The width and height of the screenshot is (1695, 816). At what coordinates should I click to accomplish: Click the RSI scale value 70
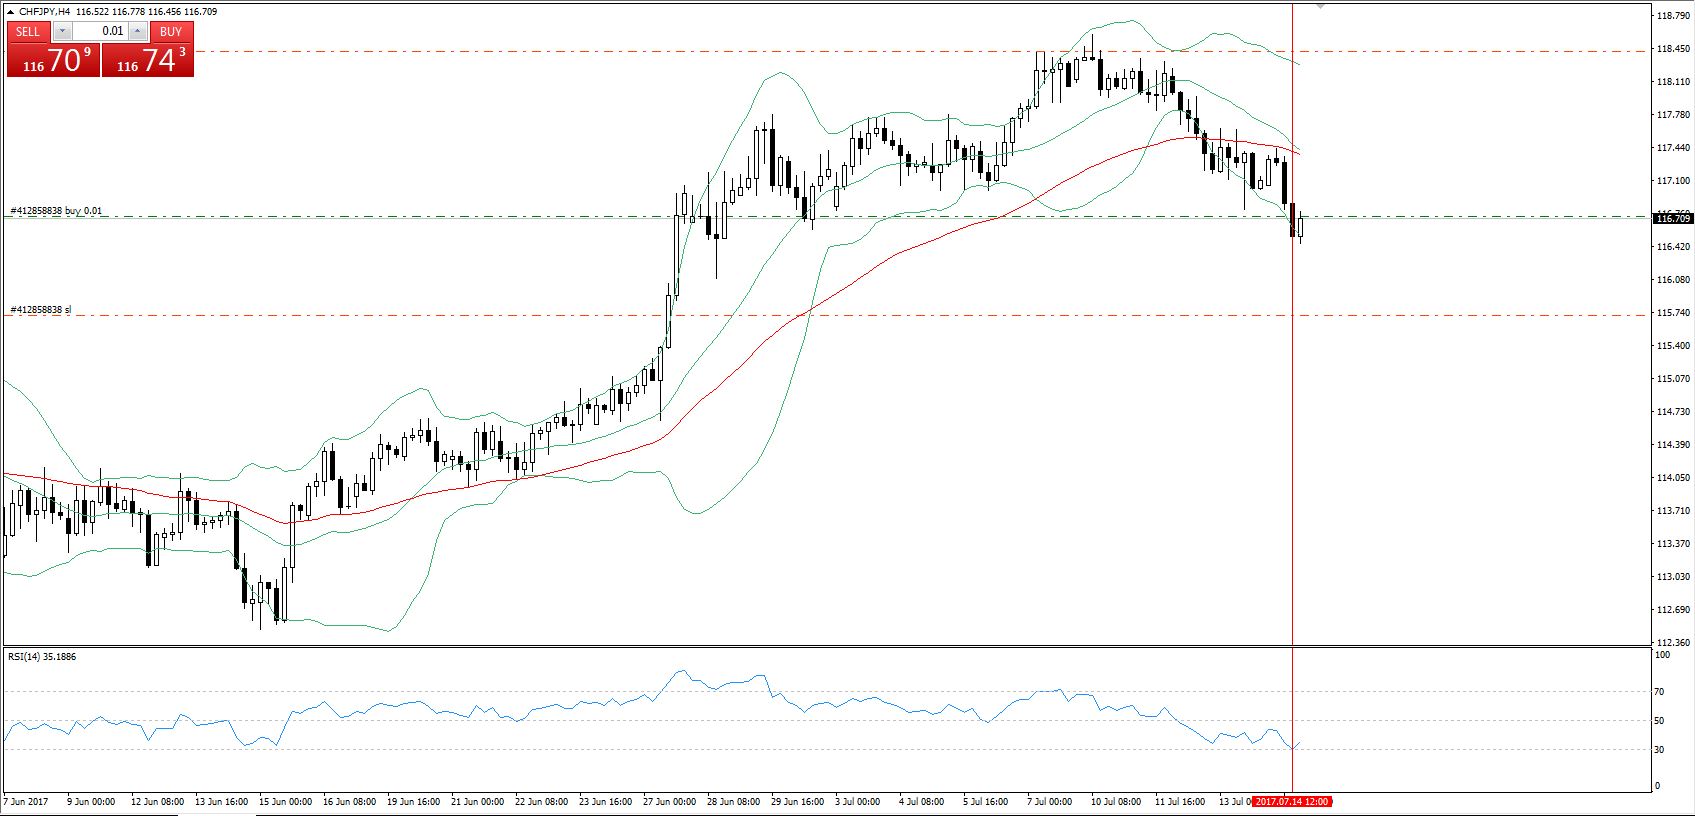[1660, 692]
